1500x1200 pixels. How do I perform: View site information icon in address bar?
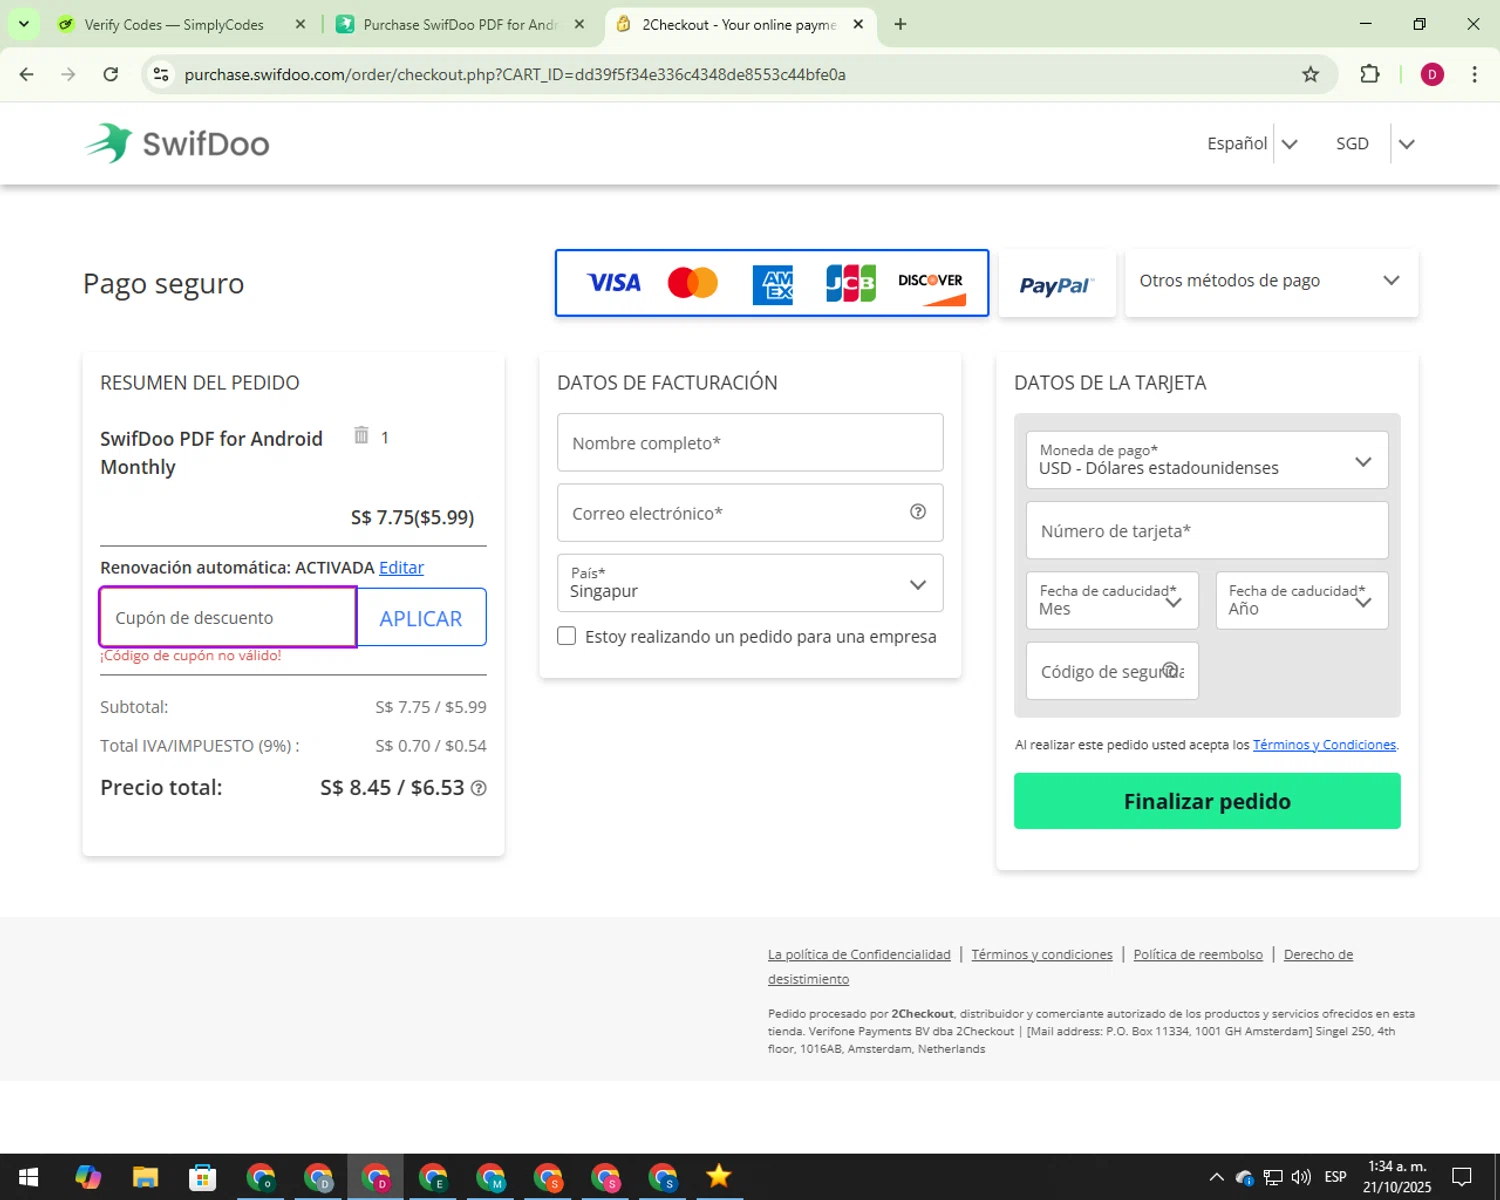(161, 74)
